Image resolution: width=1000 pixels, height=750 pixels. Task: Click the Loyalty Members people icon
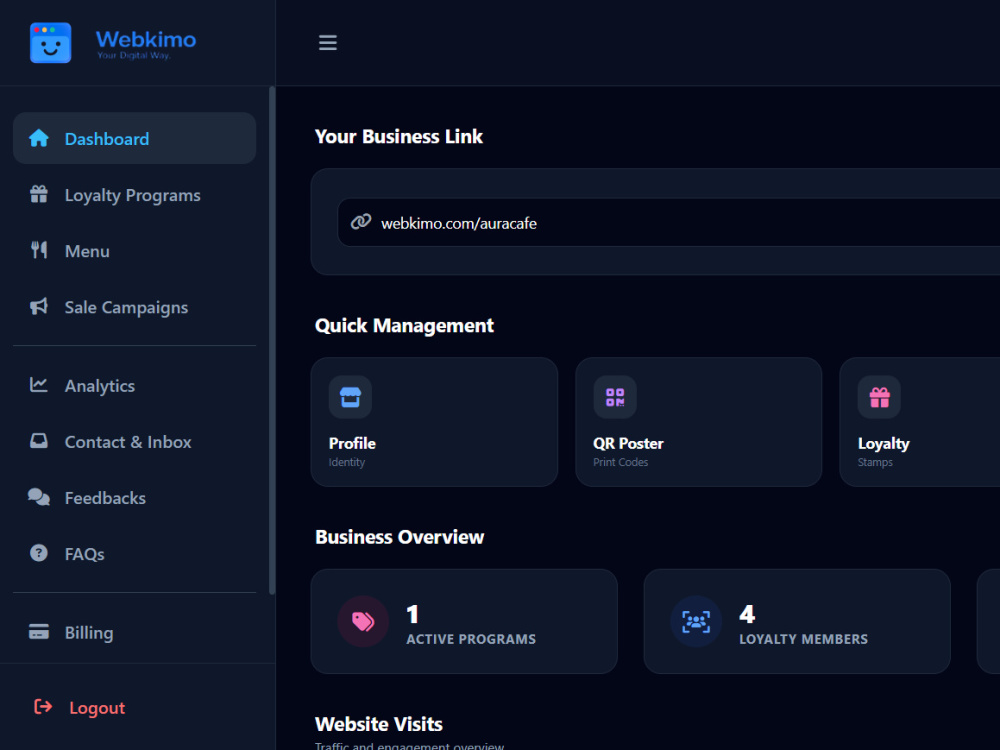tap(696, 621)
